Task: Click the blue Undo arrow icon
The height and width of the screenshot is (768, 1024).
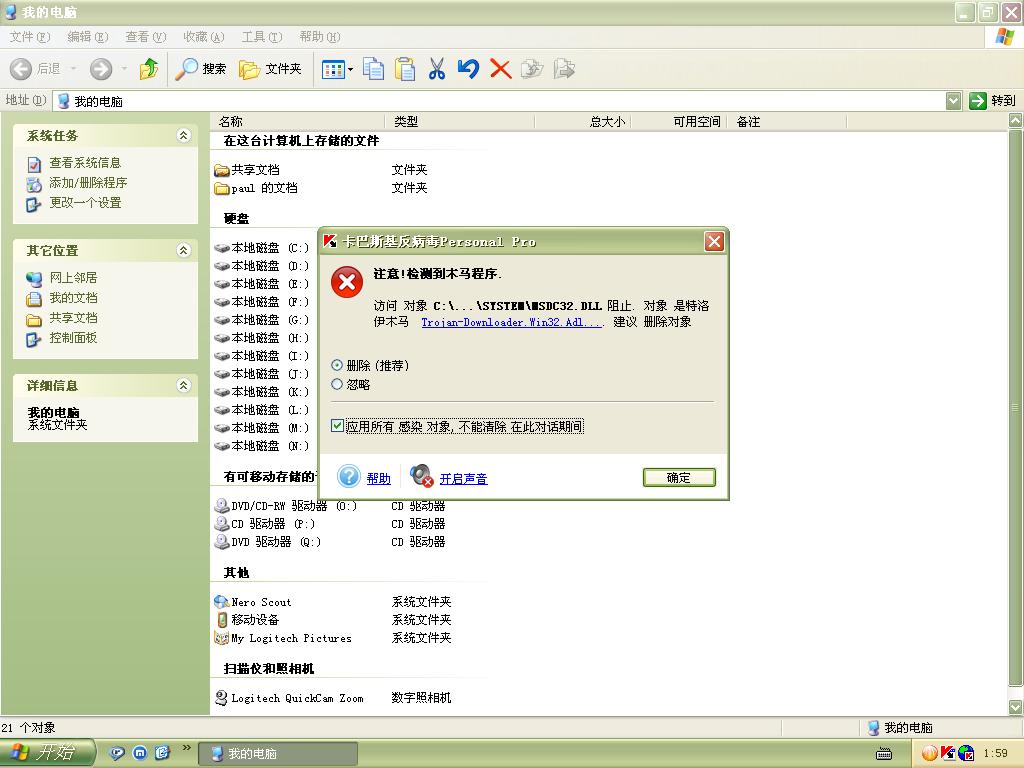Action: click(468, 69)
